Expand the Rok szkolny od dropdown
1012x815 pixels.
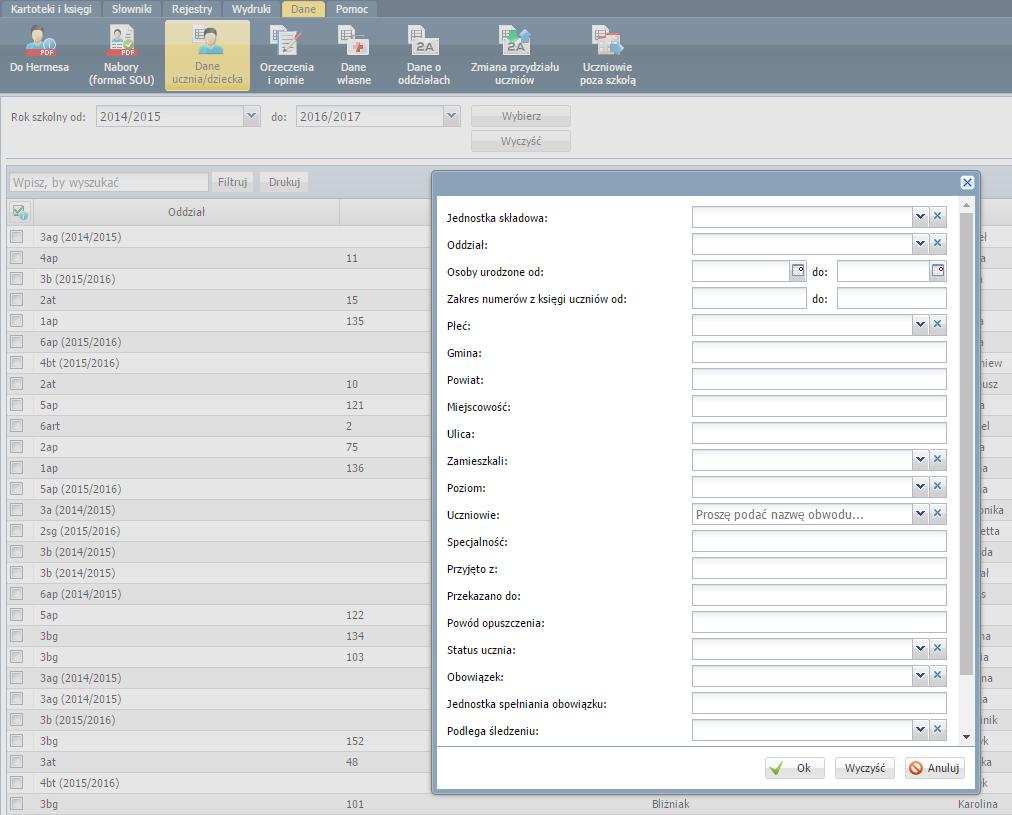click(251, 116)
